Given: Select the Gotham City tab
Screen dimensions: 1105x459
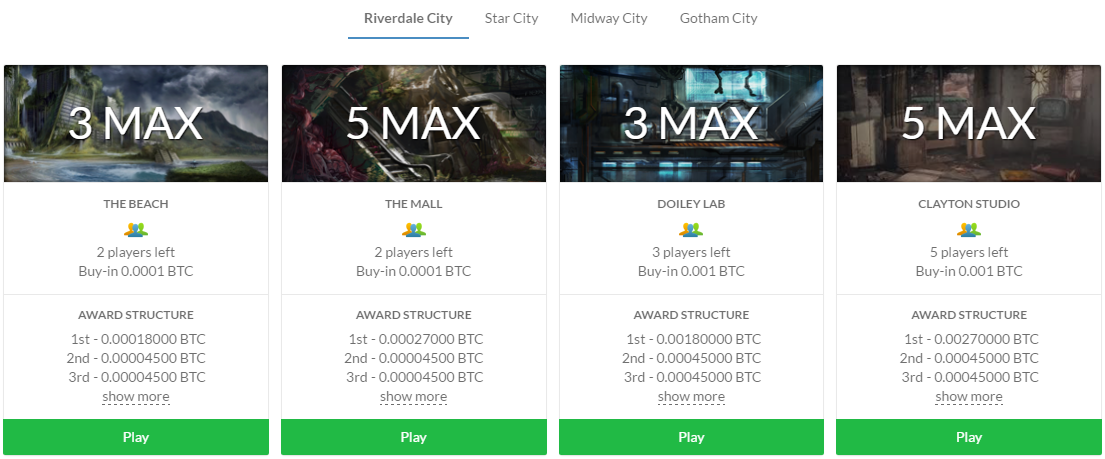Looking at the screenshot, I should coord(718,18).
